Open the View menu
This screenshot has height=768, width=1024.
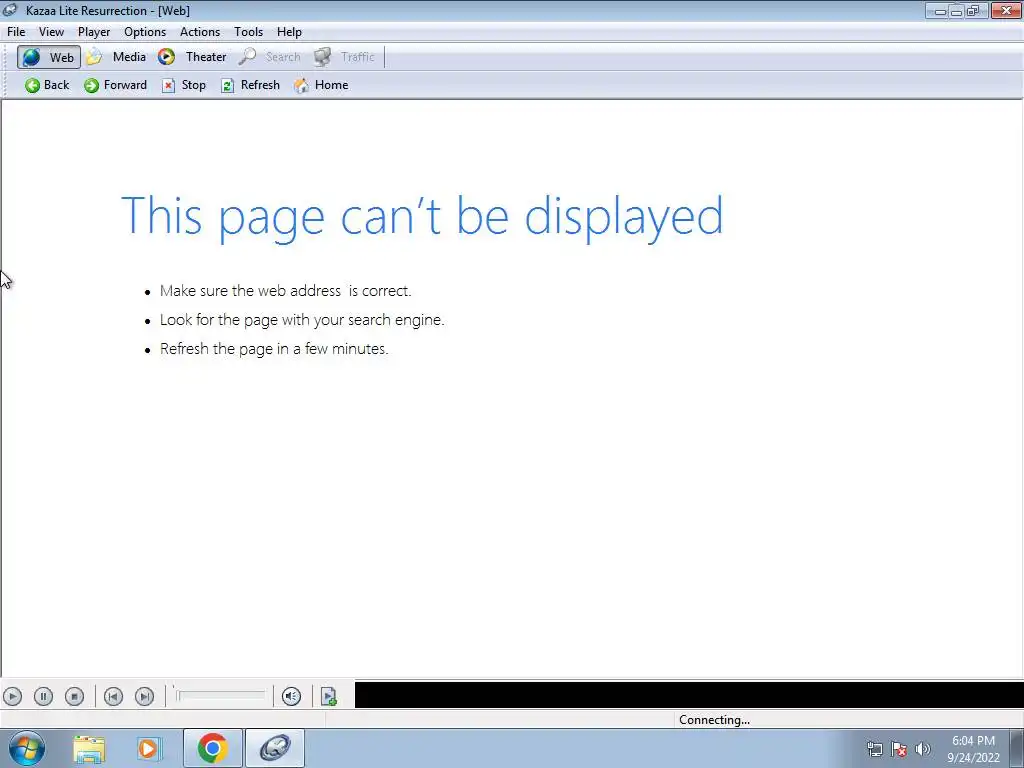[51, 32]
